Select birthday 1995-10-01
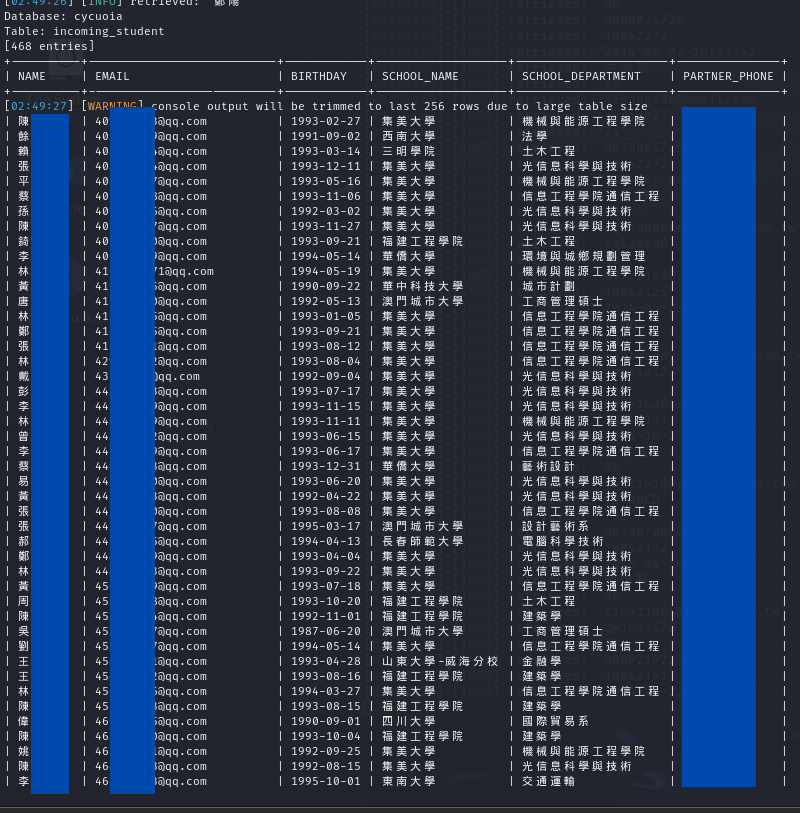This screenshot has height=813, width=800. click(326, 781)
